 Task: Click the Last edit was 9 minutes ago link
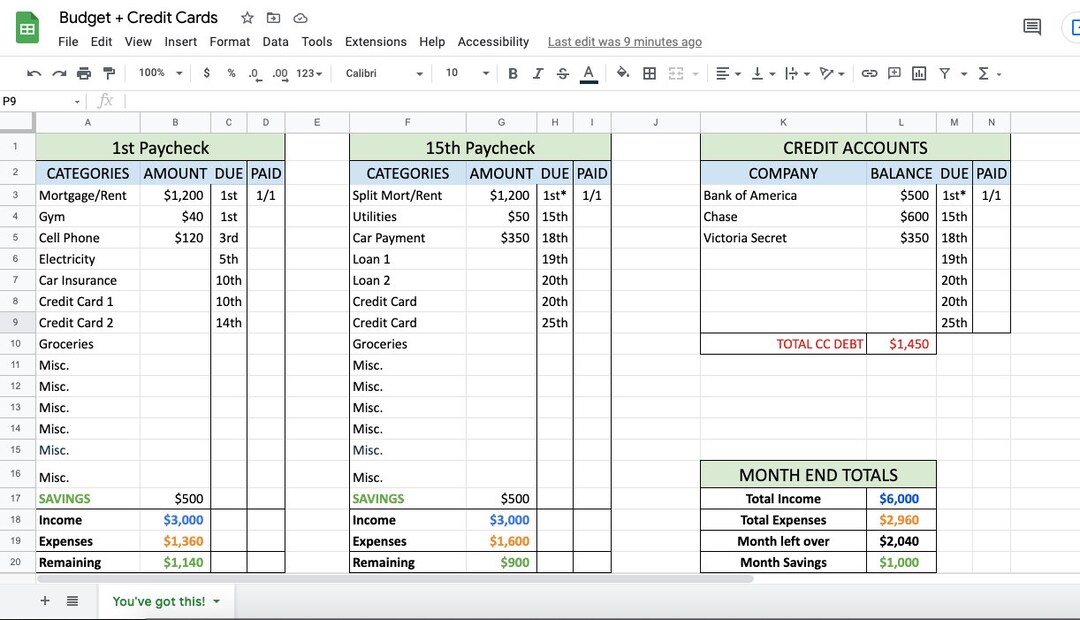[624, 42]
